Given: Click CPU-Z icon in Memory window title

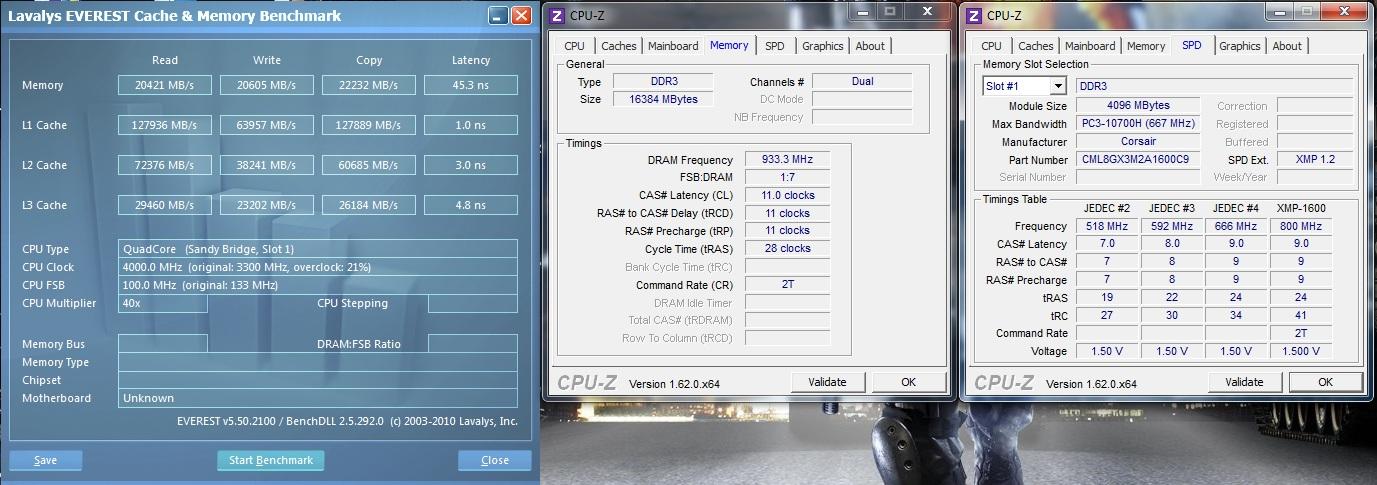Looking at the screenshot, I should tap(557, 15).
